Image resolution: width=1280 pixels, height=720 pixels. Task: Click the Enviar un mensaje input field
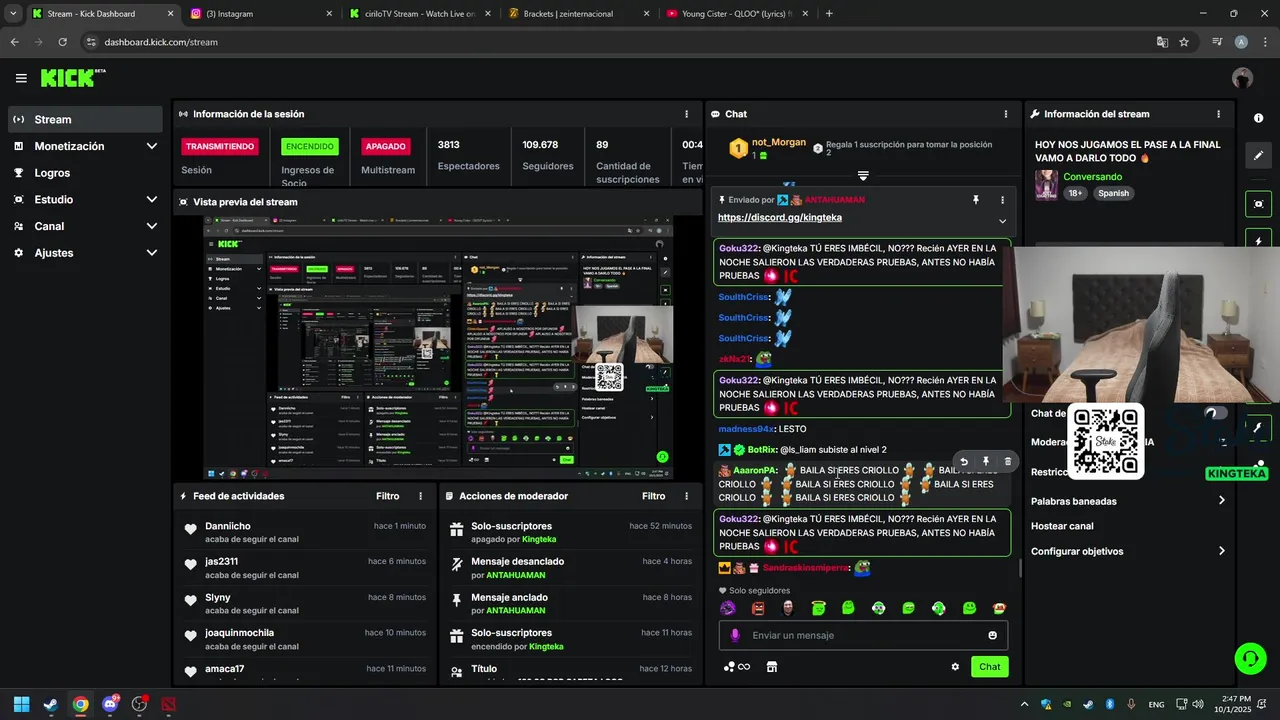click(863, 635)
